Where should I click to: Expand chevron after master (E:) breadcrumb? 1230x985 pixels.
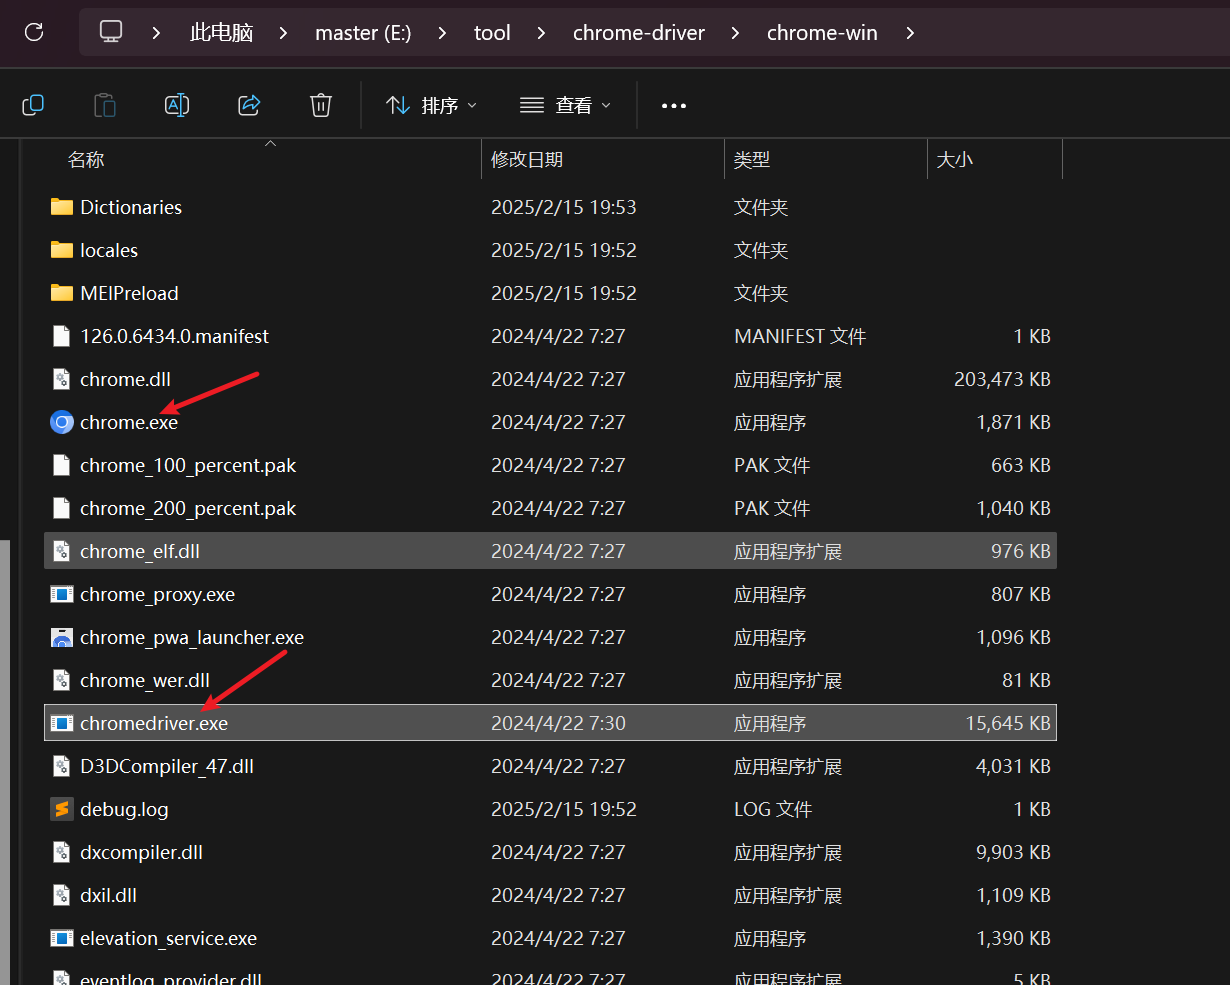tap(443, 33)
